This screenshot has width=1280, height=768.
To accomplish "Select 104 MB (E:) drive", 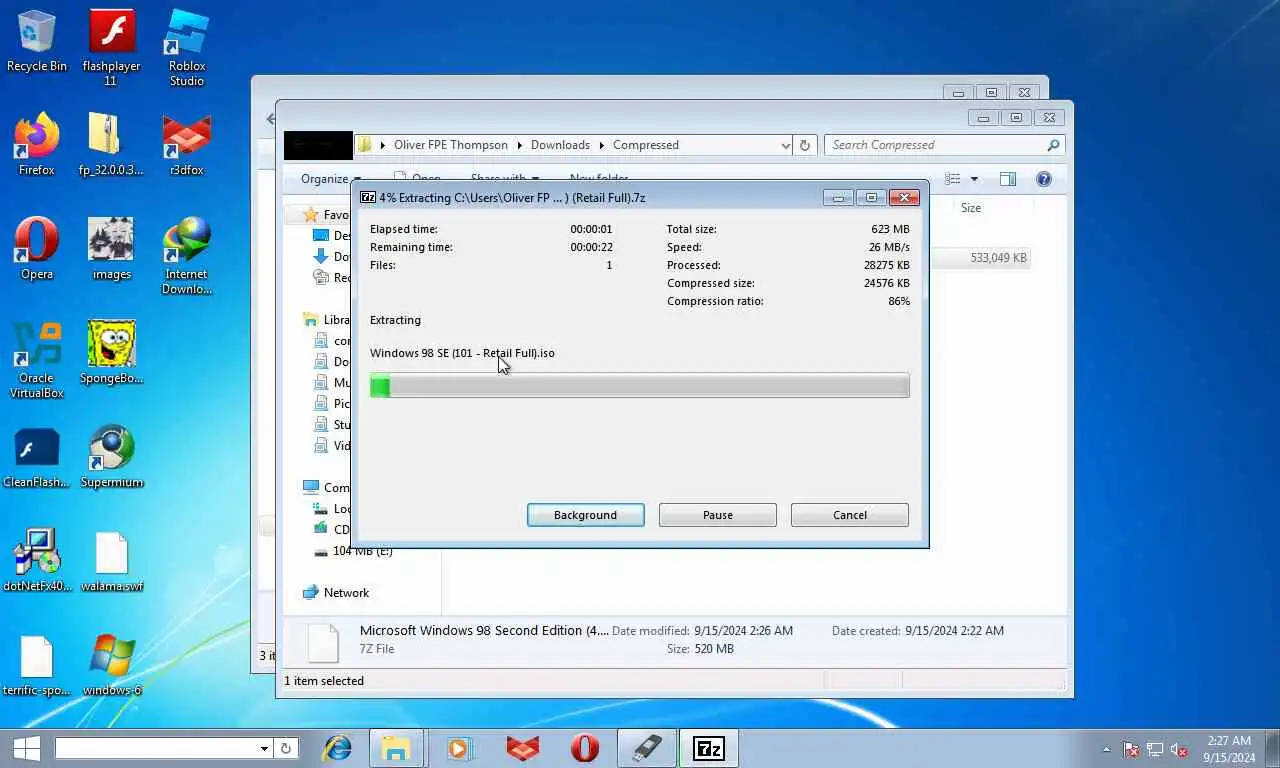I will (x=353, y=551).
